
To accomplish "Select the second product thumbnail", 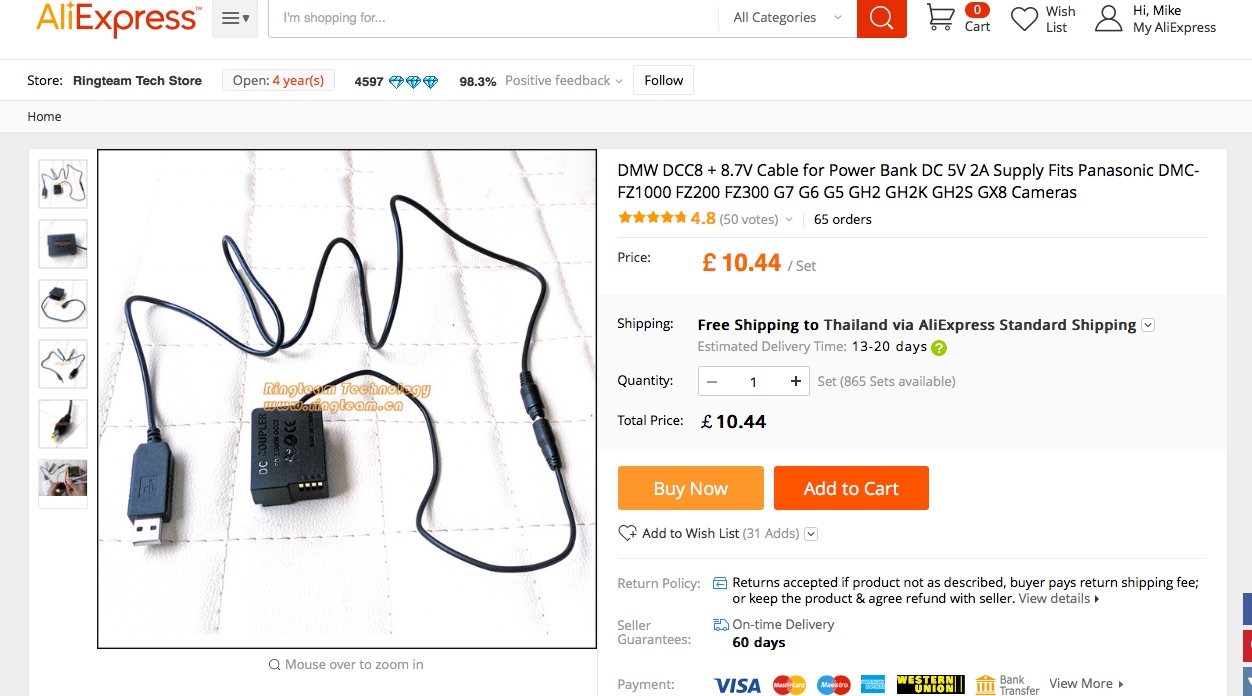I will tap(63, 244).
